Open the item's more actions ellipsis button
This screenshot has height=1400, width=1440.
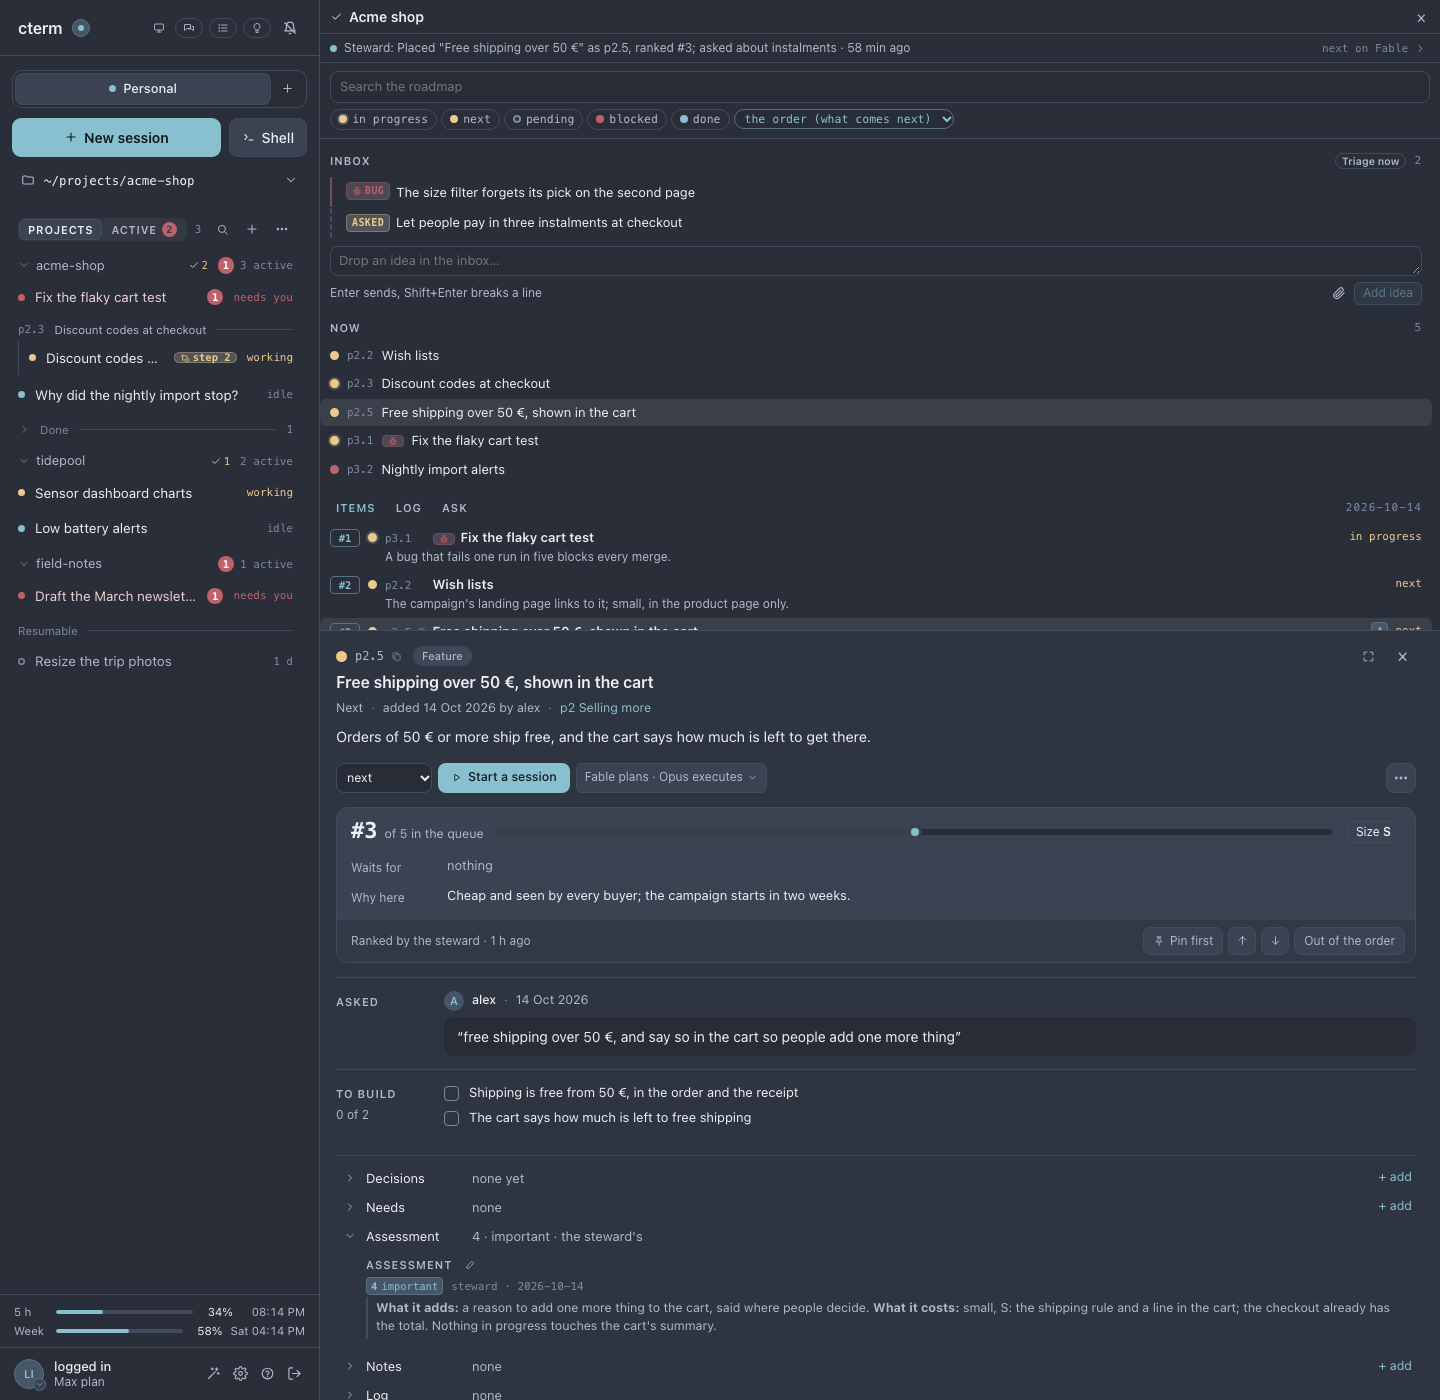click(1401, 778)
